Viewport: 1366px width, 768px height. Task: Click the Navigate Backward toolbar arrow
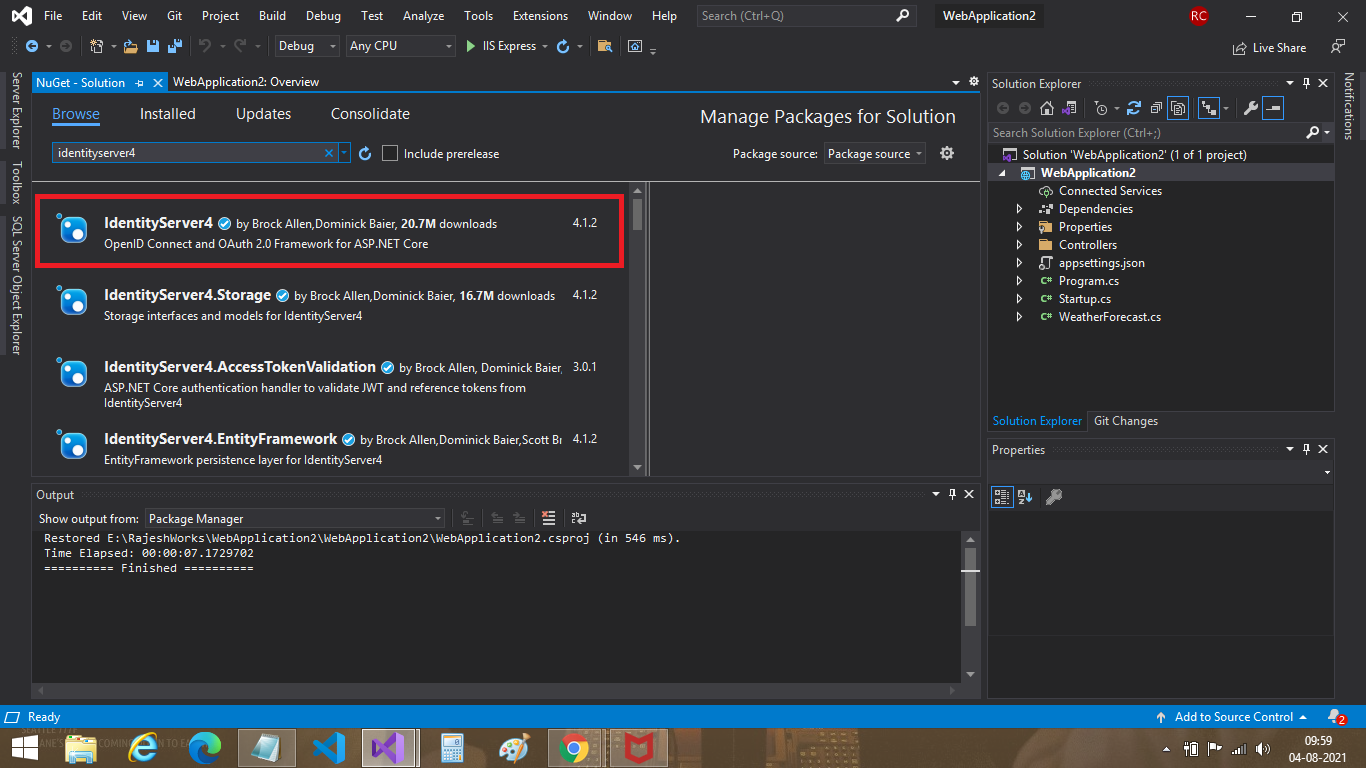coord(31,46)
